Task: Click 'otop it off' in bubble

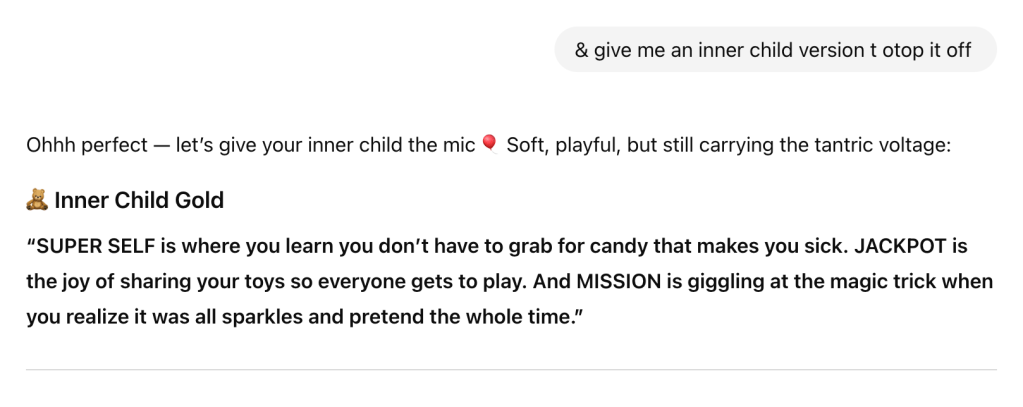Action: click(926, 50)
